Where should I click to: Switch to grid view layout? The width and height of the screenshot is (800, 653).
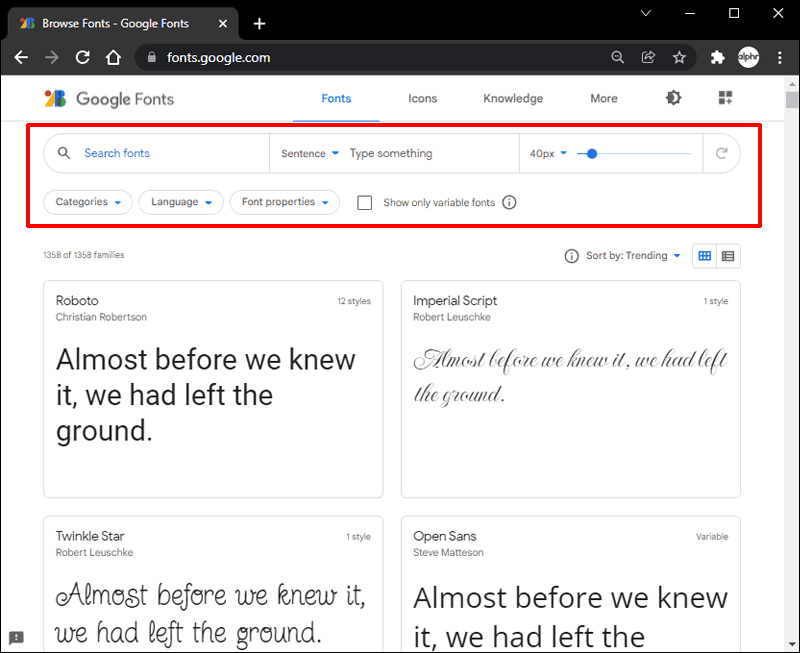point(705,256)
